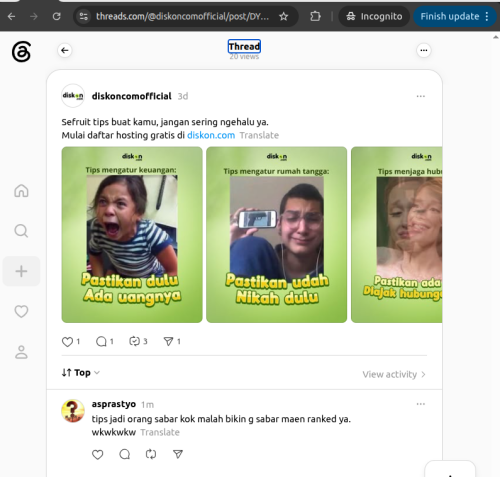
Task: Open the Activity heart in sidebar
Action: [x=21, y=311]
